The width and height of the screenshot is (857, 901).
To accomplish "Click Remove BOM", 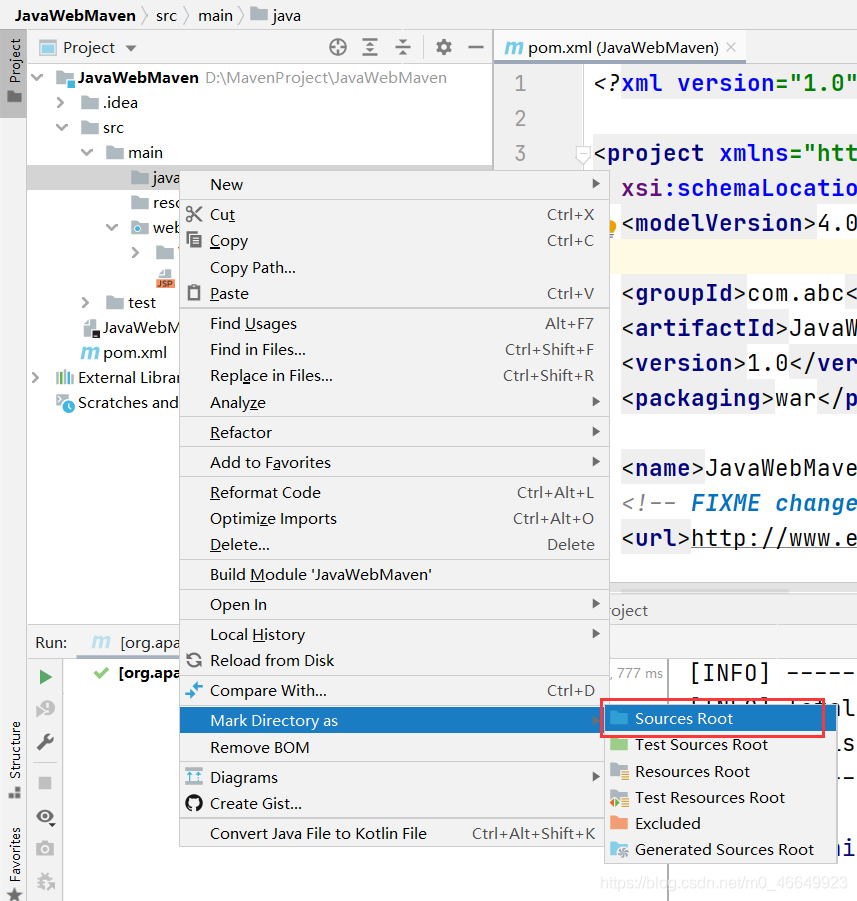I will [394, 748].
